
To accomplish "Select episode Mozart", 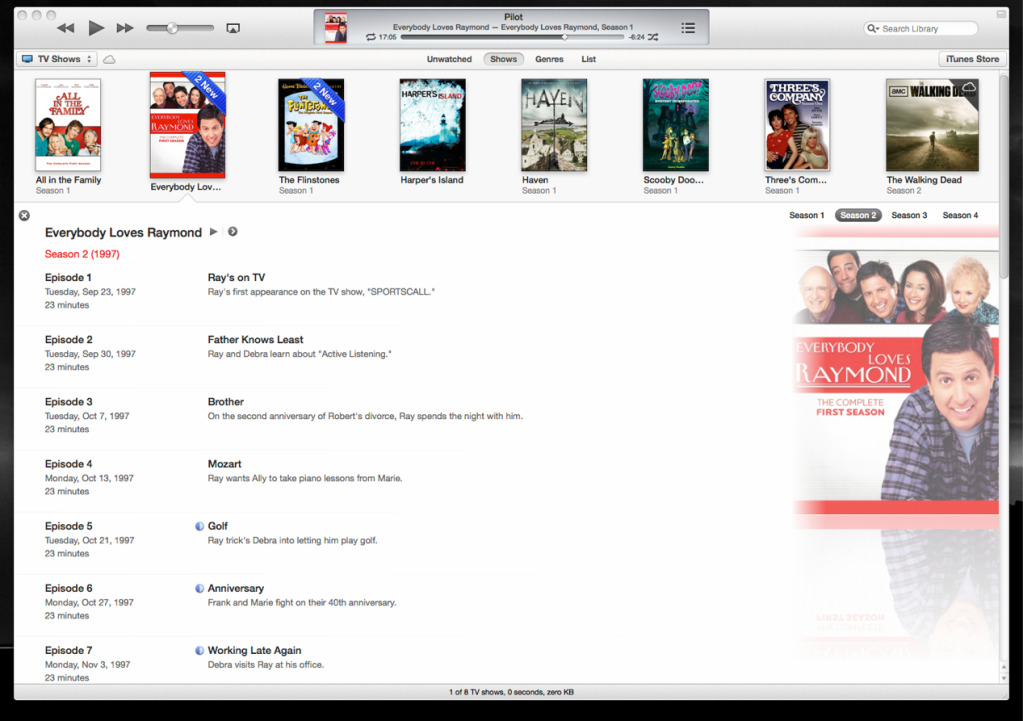I will [x=224, y=464].
